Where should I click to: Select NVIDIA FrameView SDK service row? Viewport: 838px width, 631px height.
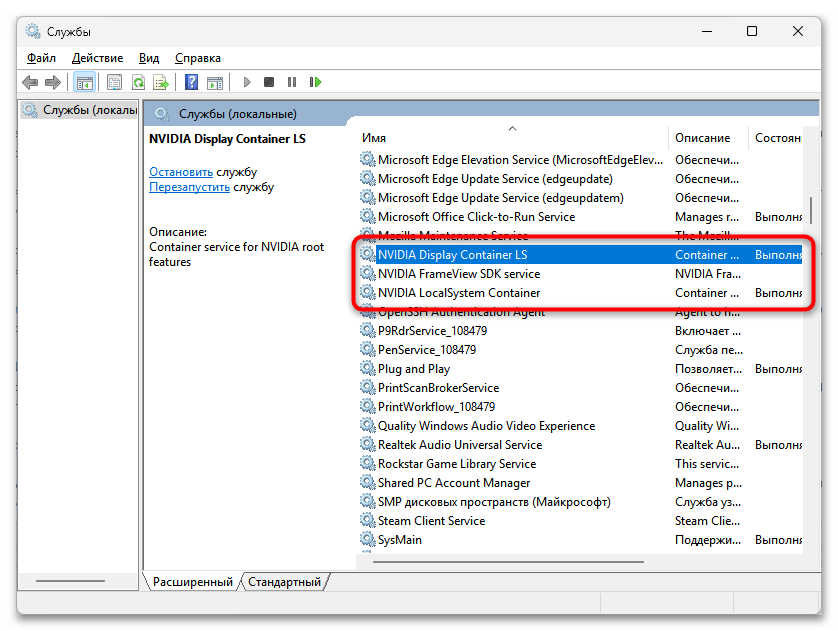pos(580,274)
